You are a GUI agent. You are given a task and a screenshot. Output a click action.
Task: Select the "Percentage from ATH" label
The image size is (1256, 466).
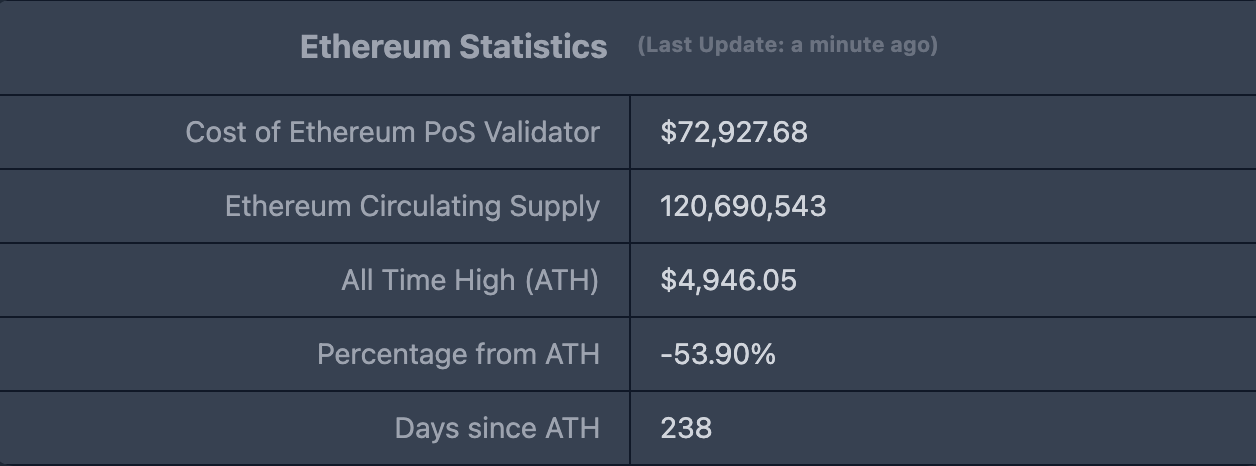click(x=458, y=354)
